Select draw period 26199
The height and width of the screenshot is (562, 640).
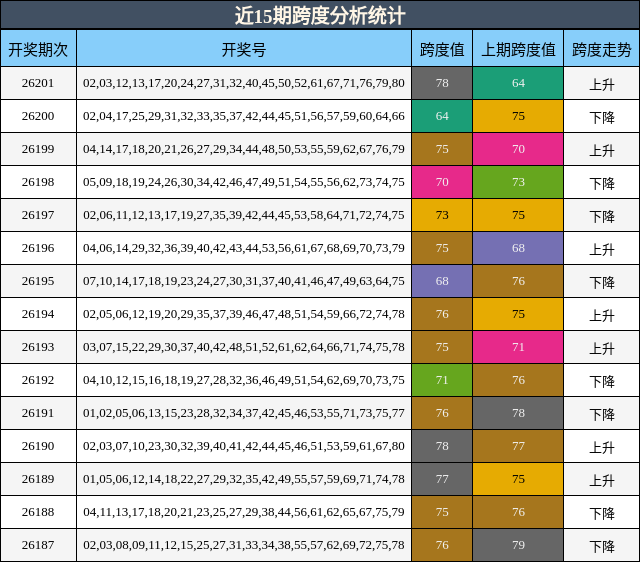[38, 149]
